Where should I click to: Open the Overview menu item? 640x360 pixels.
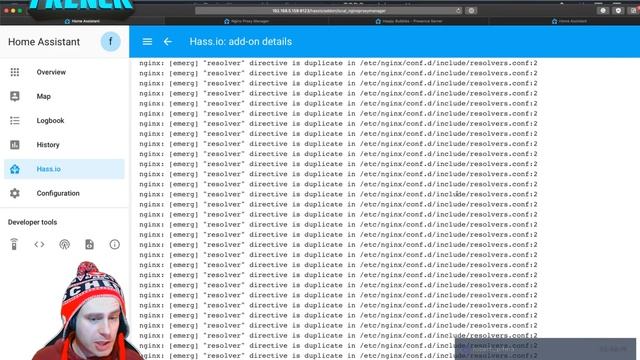click(x=64, y=72)
